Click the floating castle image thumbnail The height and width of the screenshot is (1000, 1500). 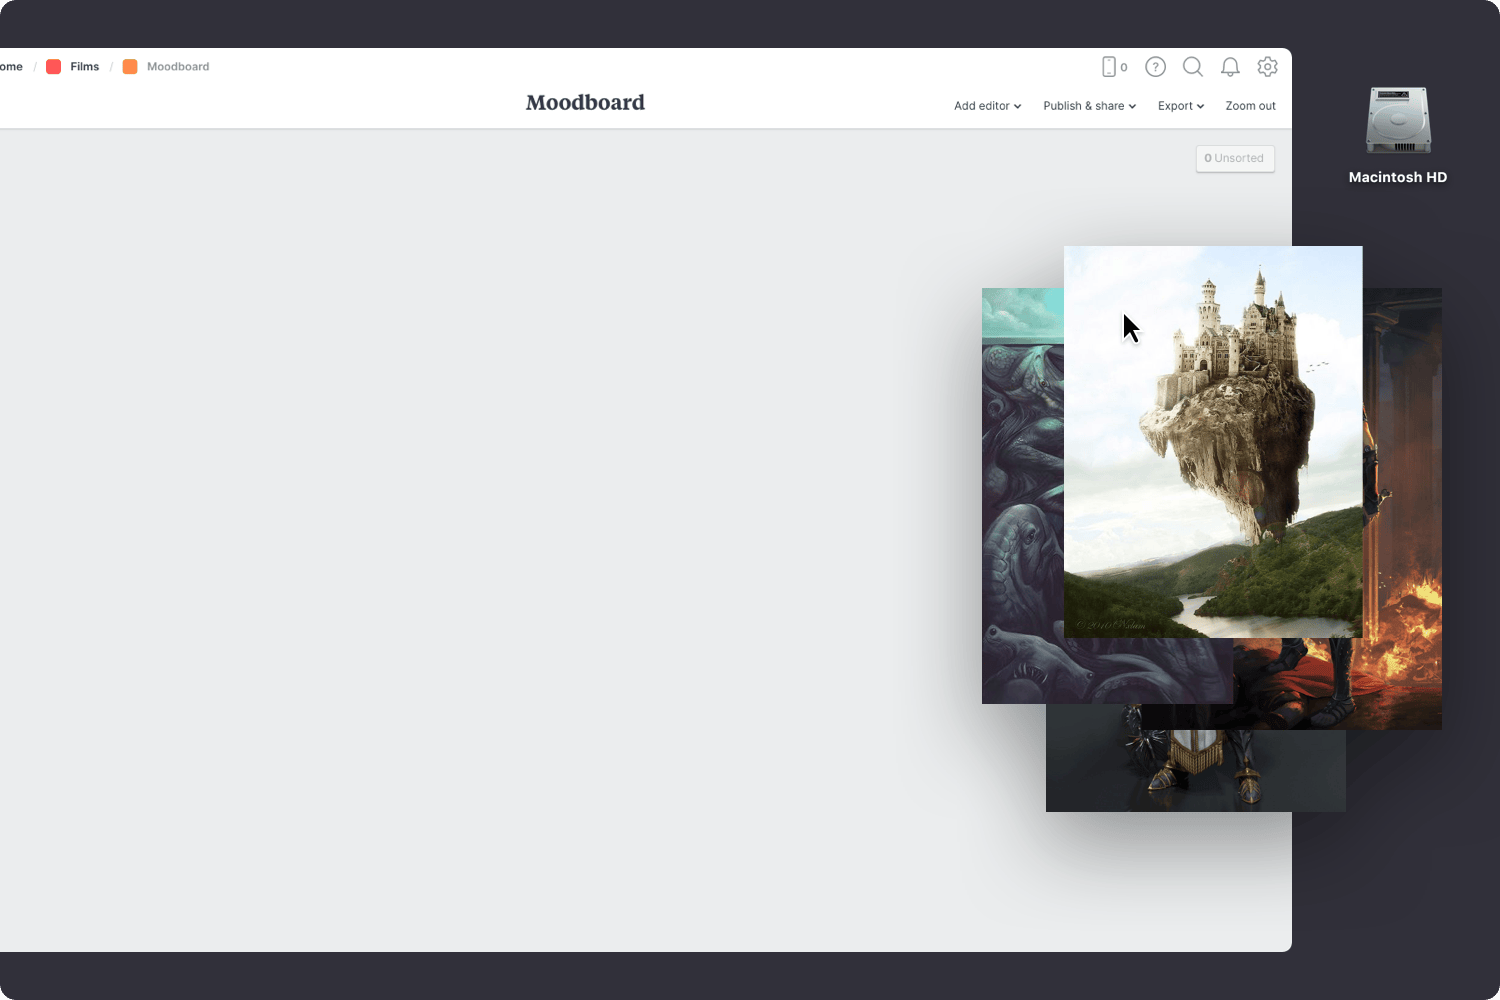coord(1213,440)
